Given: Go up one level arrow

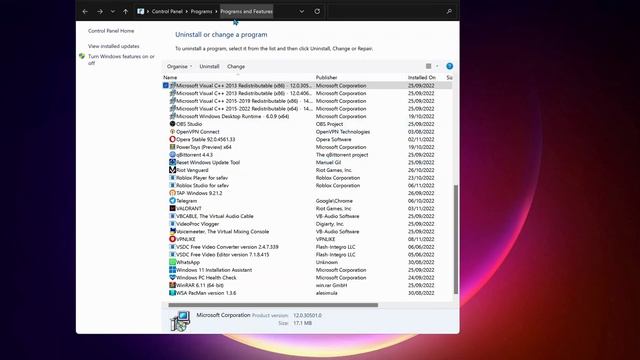Looking at the screenshot, I should [x=125, y=11].
